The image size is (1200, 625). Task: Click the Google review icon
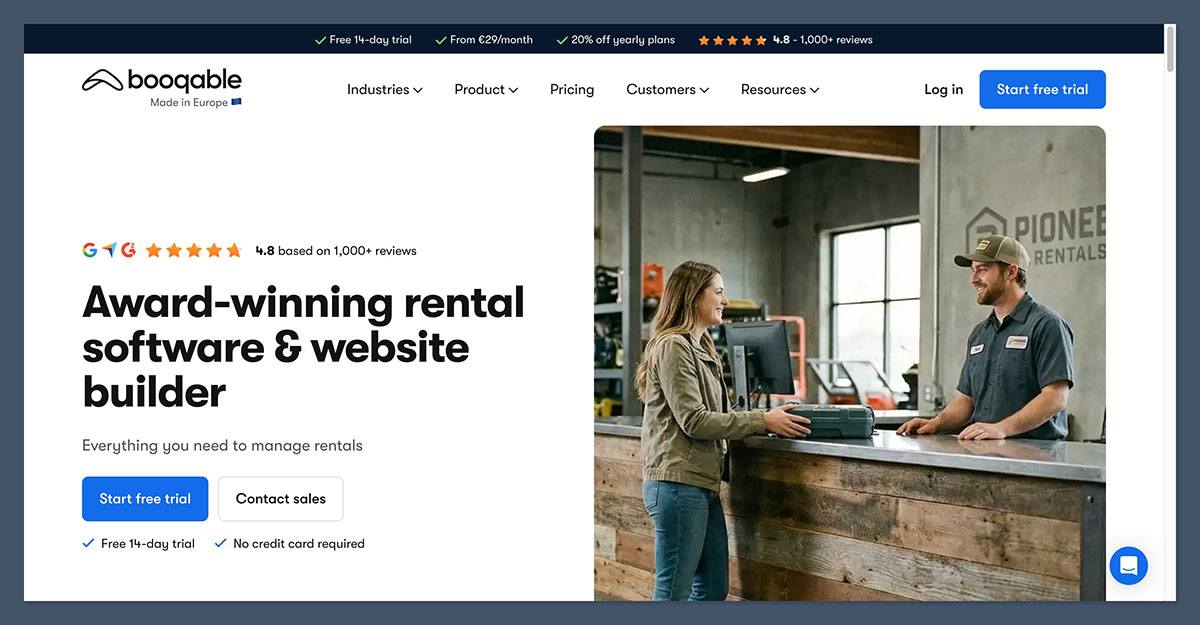point(90,250)
